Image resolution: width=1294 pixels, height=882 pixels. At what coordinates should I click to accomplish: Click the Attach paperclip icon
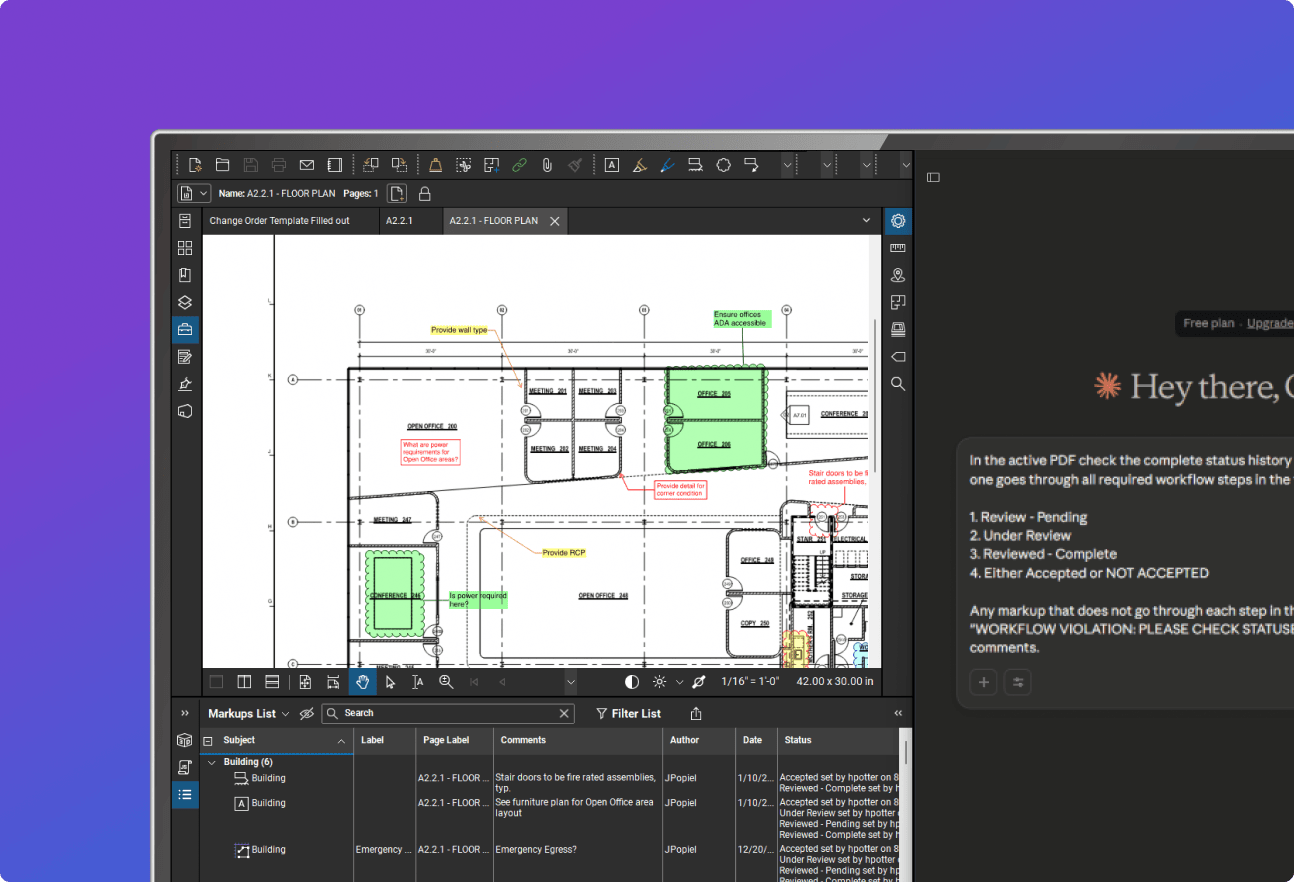pyautogui.click(x=548, y=165)
